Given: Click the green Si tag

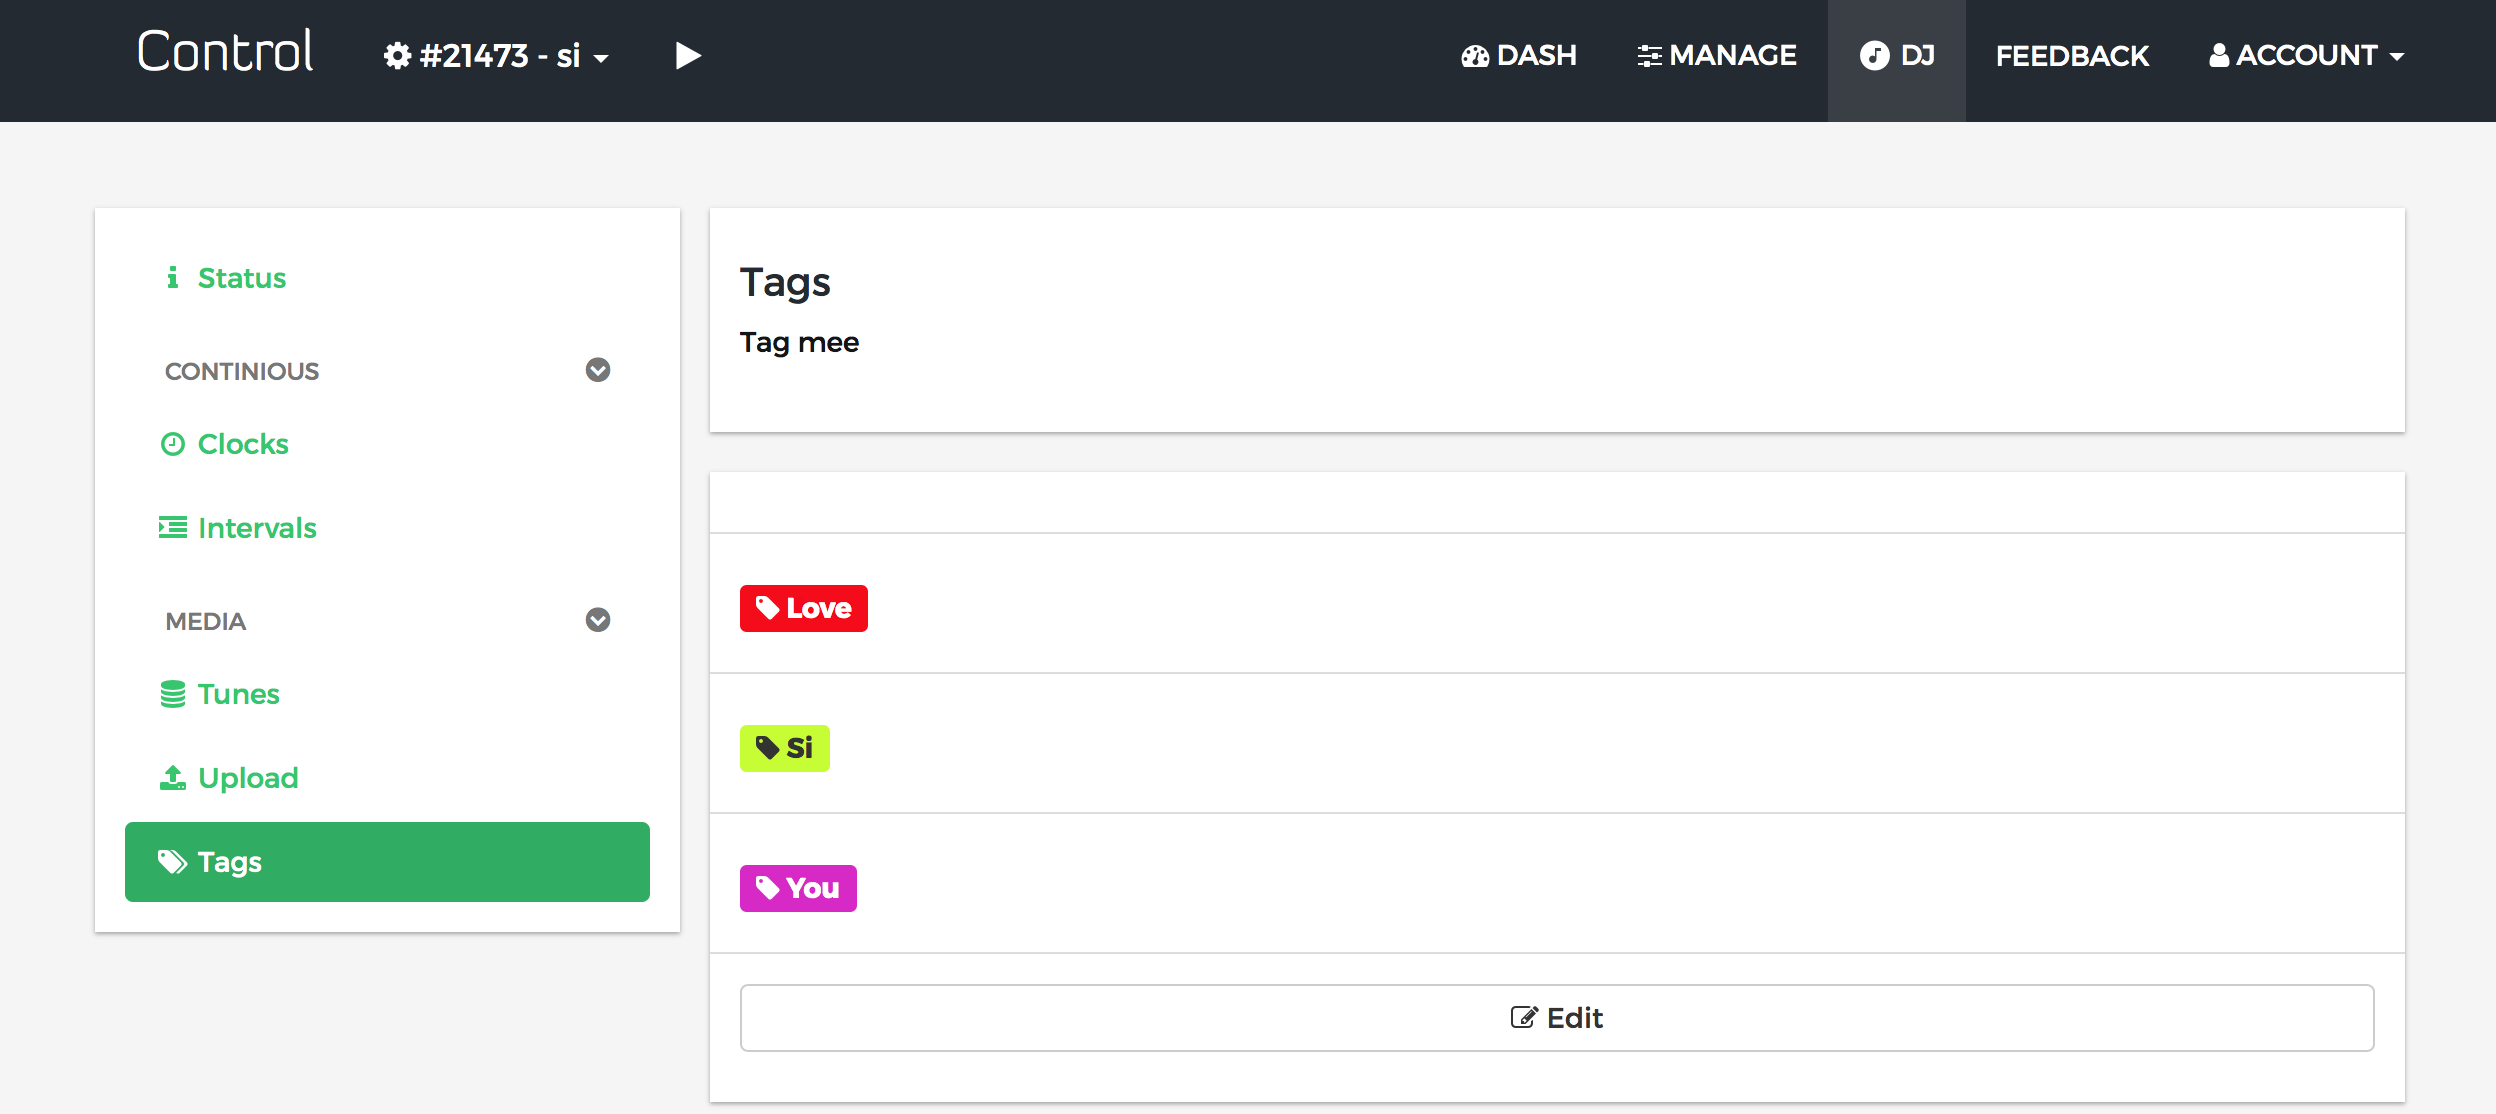Looking at the screenshot, I should [x=785, y=748].
